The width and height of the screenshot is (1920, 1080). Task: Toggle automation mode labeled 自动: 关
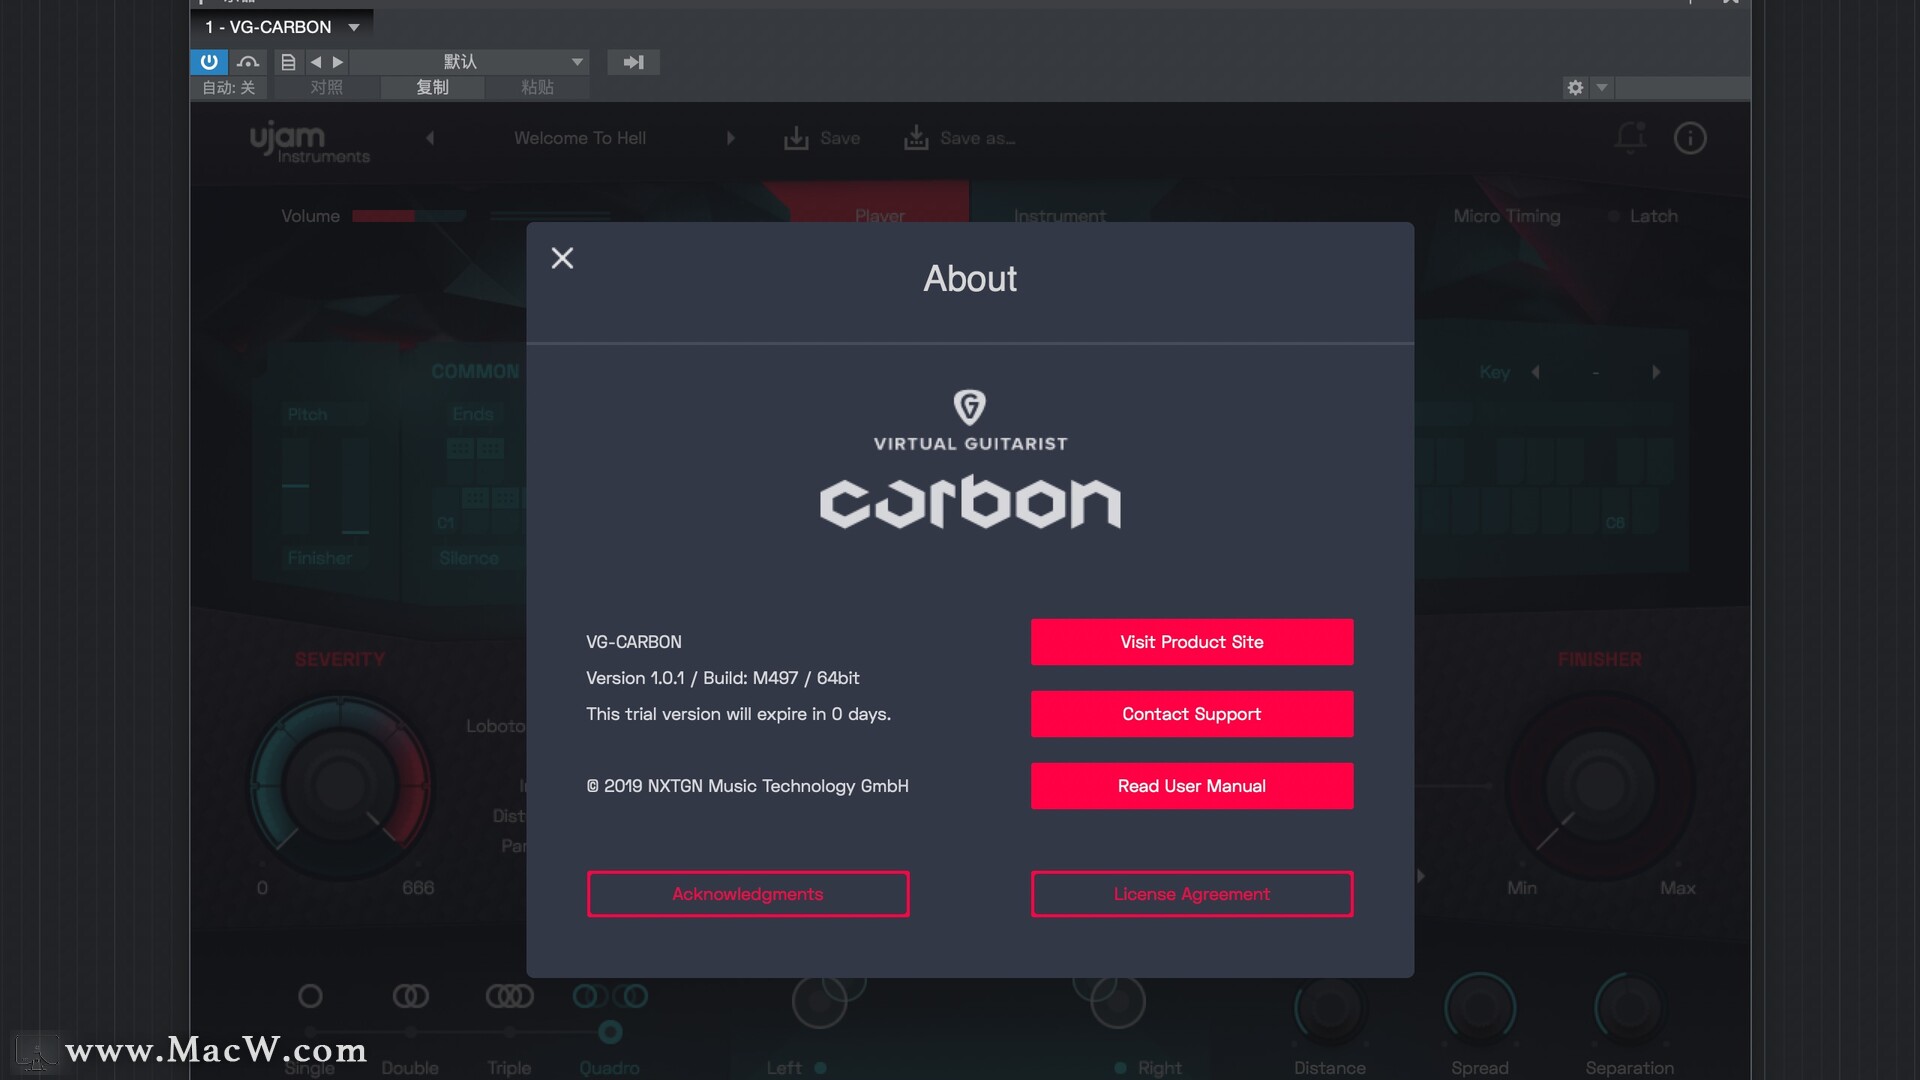pos(228,88)
